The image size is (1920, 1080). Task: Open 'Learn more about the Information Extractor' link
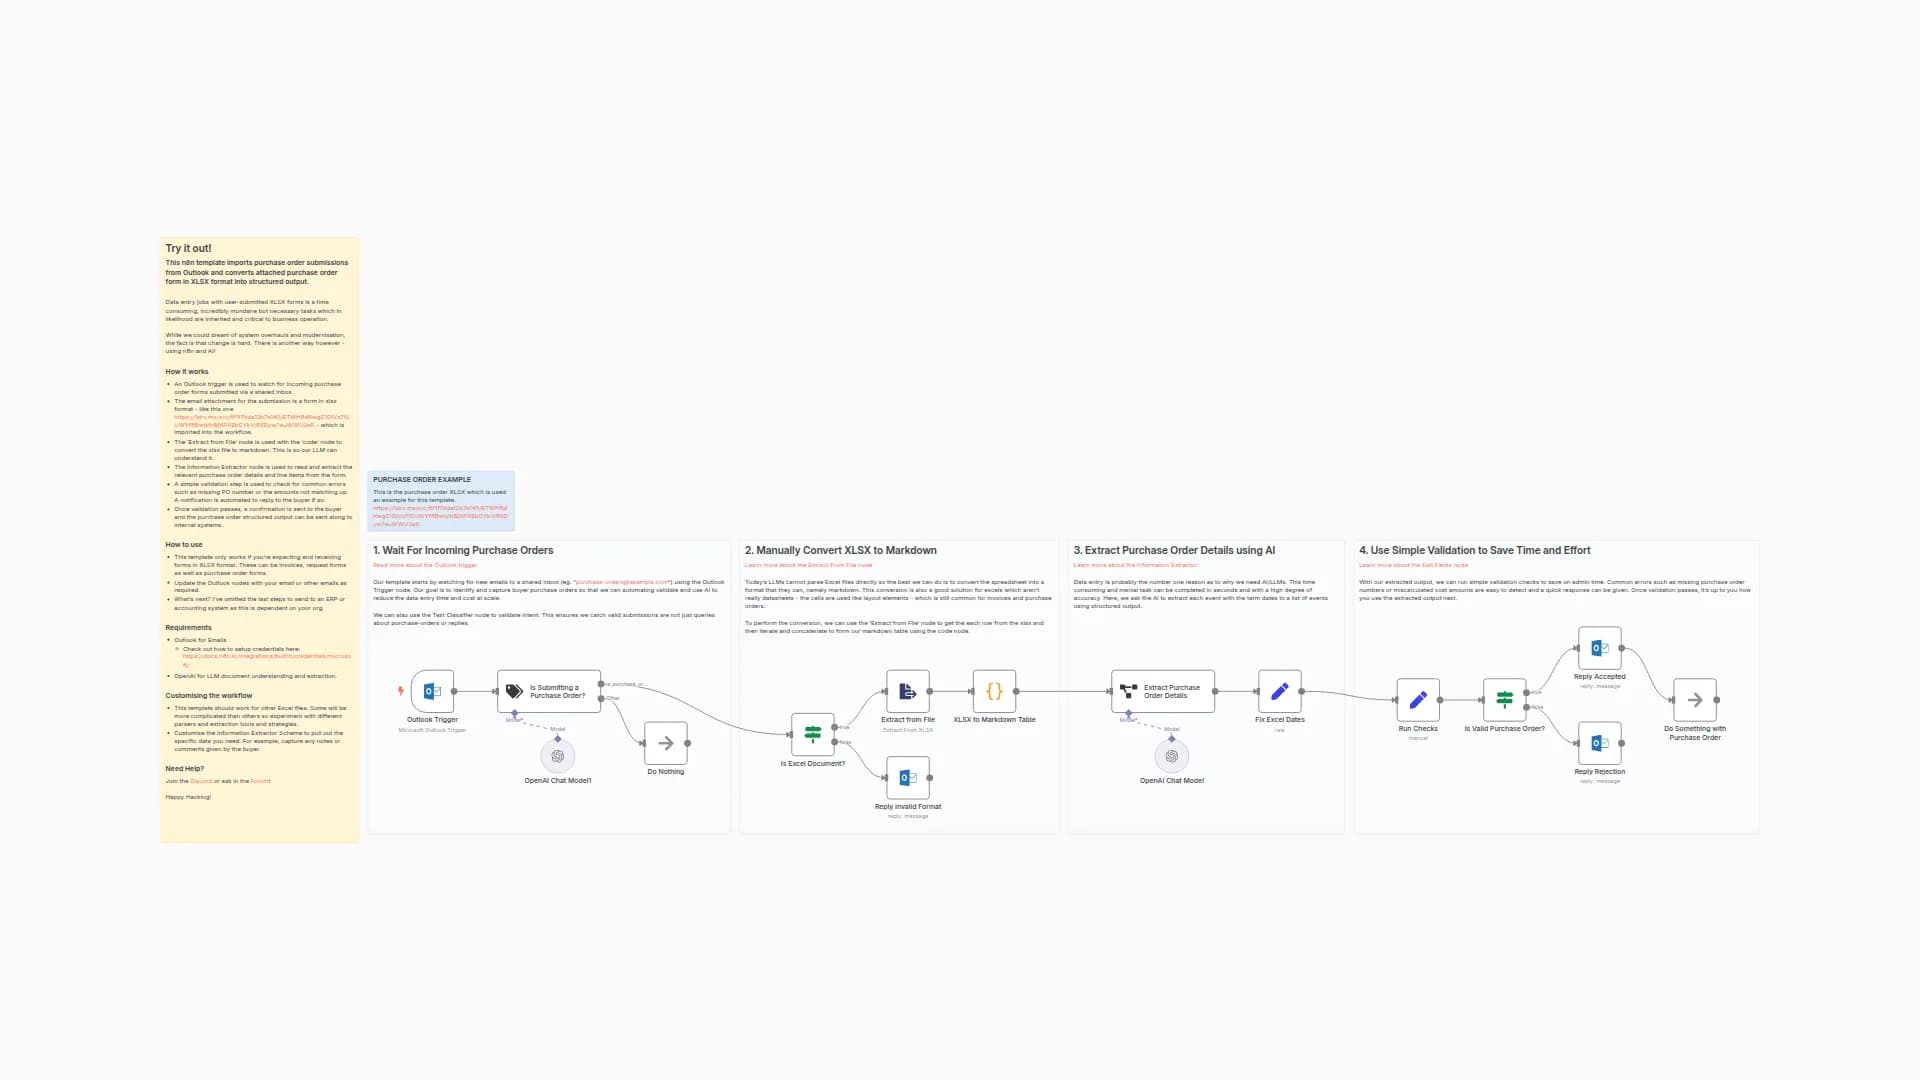click(1135, 565)
